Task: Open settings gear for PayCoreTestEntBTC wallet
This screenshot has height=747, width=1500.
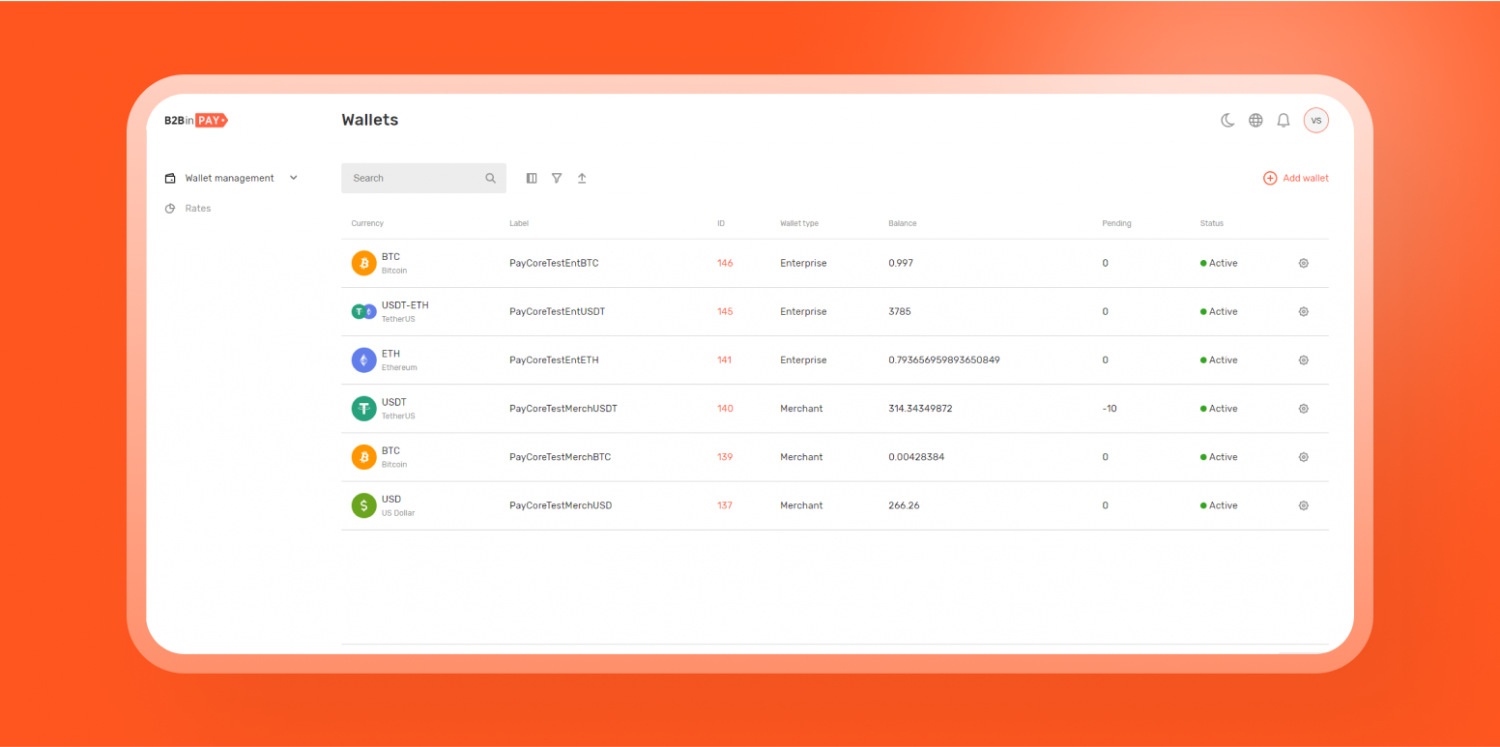Action: click(x=1303, y=263)
